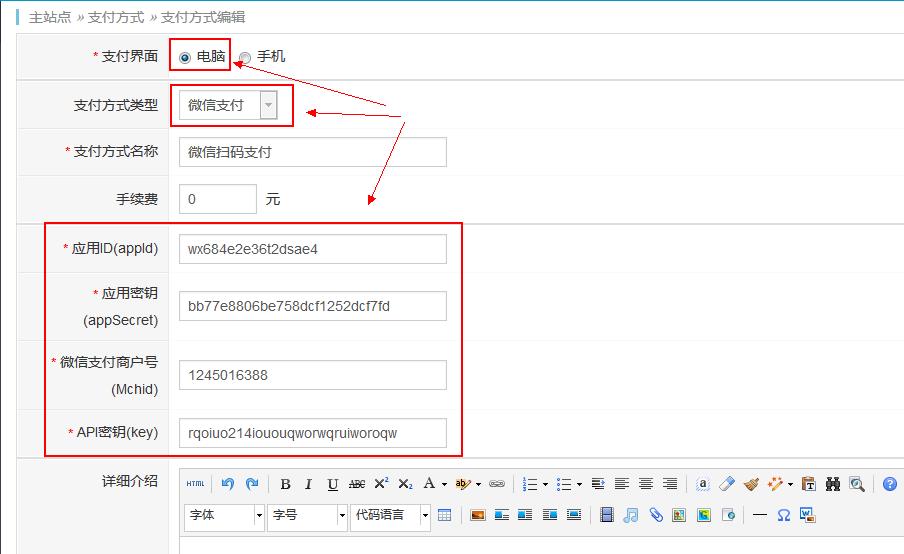Screen dimensions: 904x554
Task: Apply underline formatting
Action: point(333,484)
